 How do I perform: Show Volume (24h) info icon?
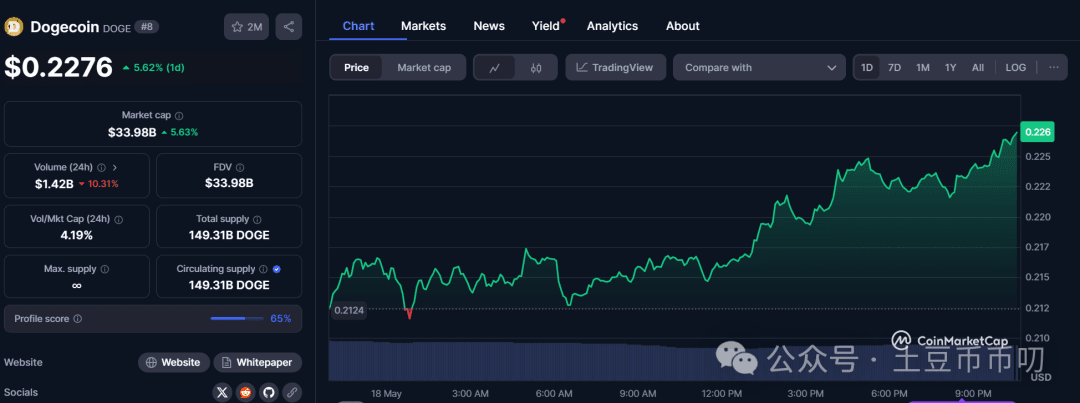point(101,167)
